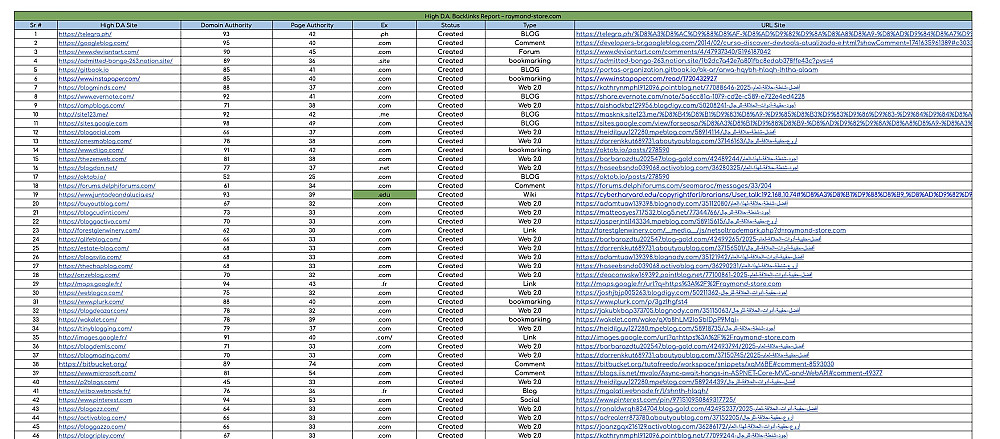Screen dimensions: 1000x439
Task: Open the pinterest.com/pin URL link
Action: click(656, 401)
